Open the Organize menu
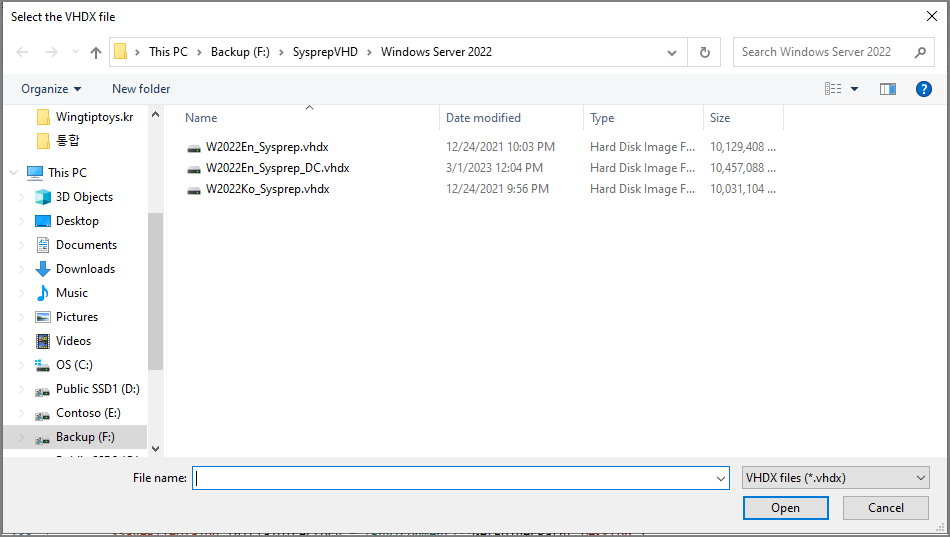 point(51,89)
